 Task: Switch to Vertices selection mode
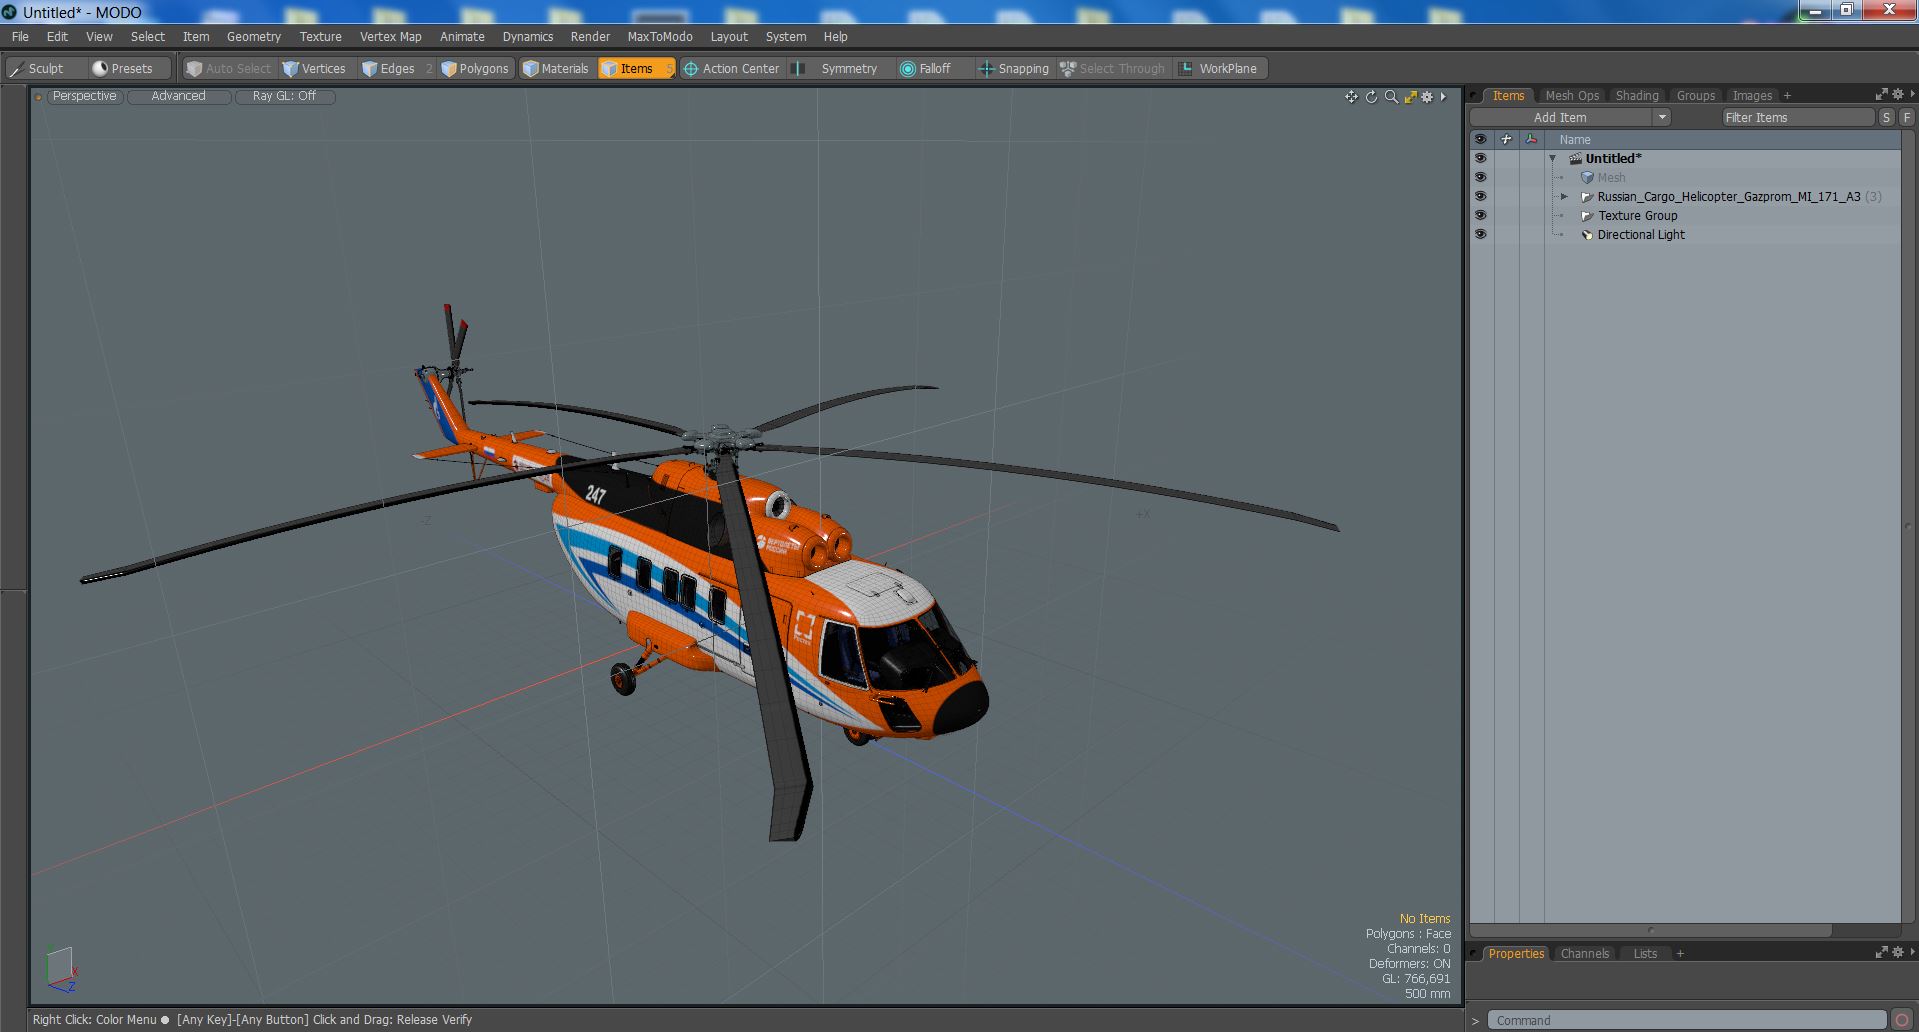pyautogui.click(x=315, y=69)
